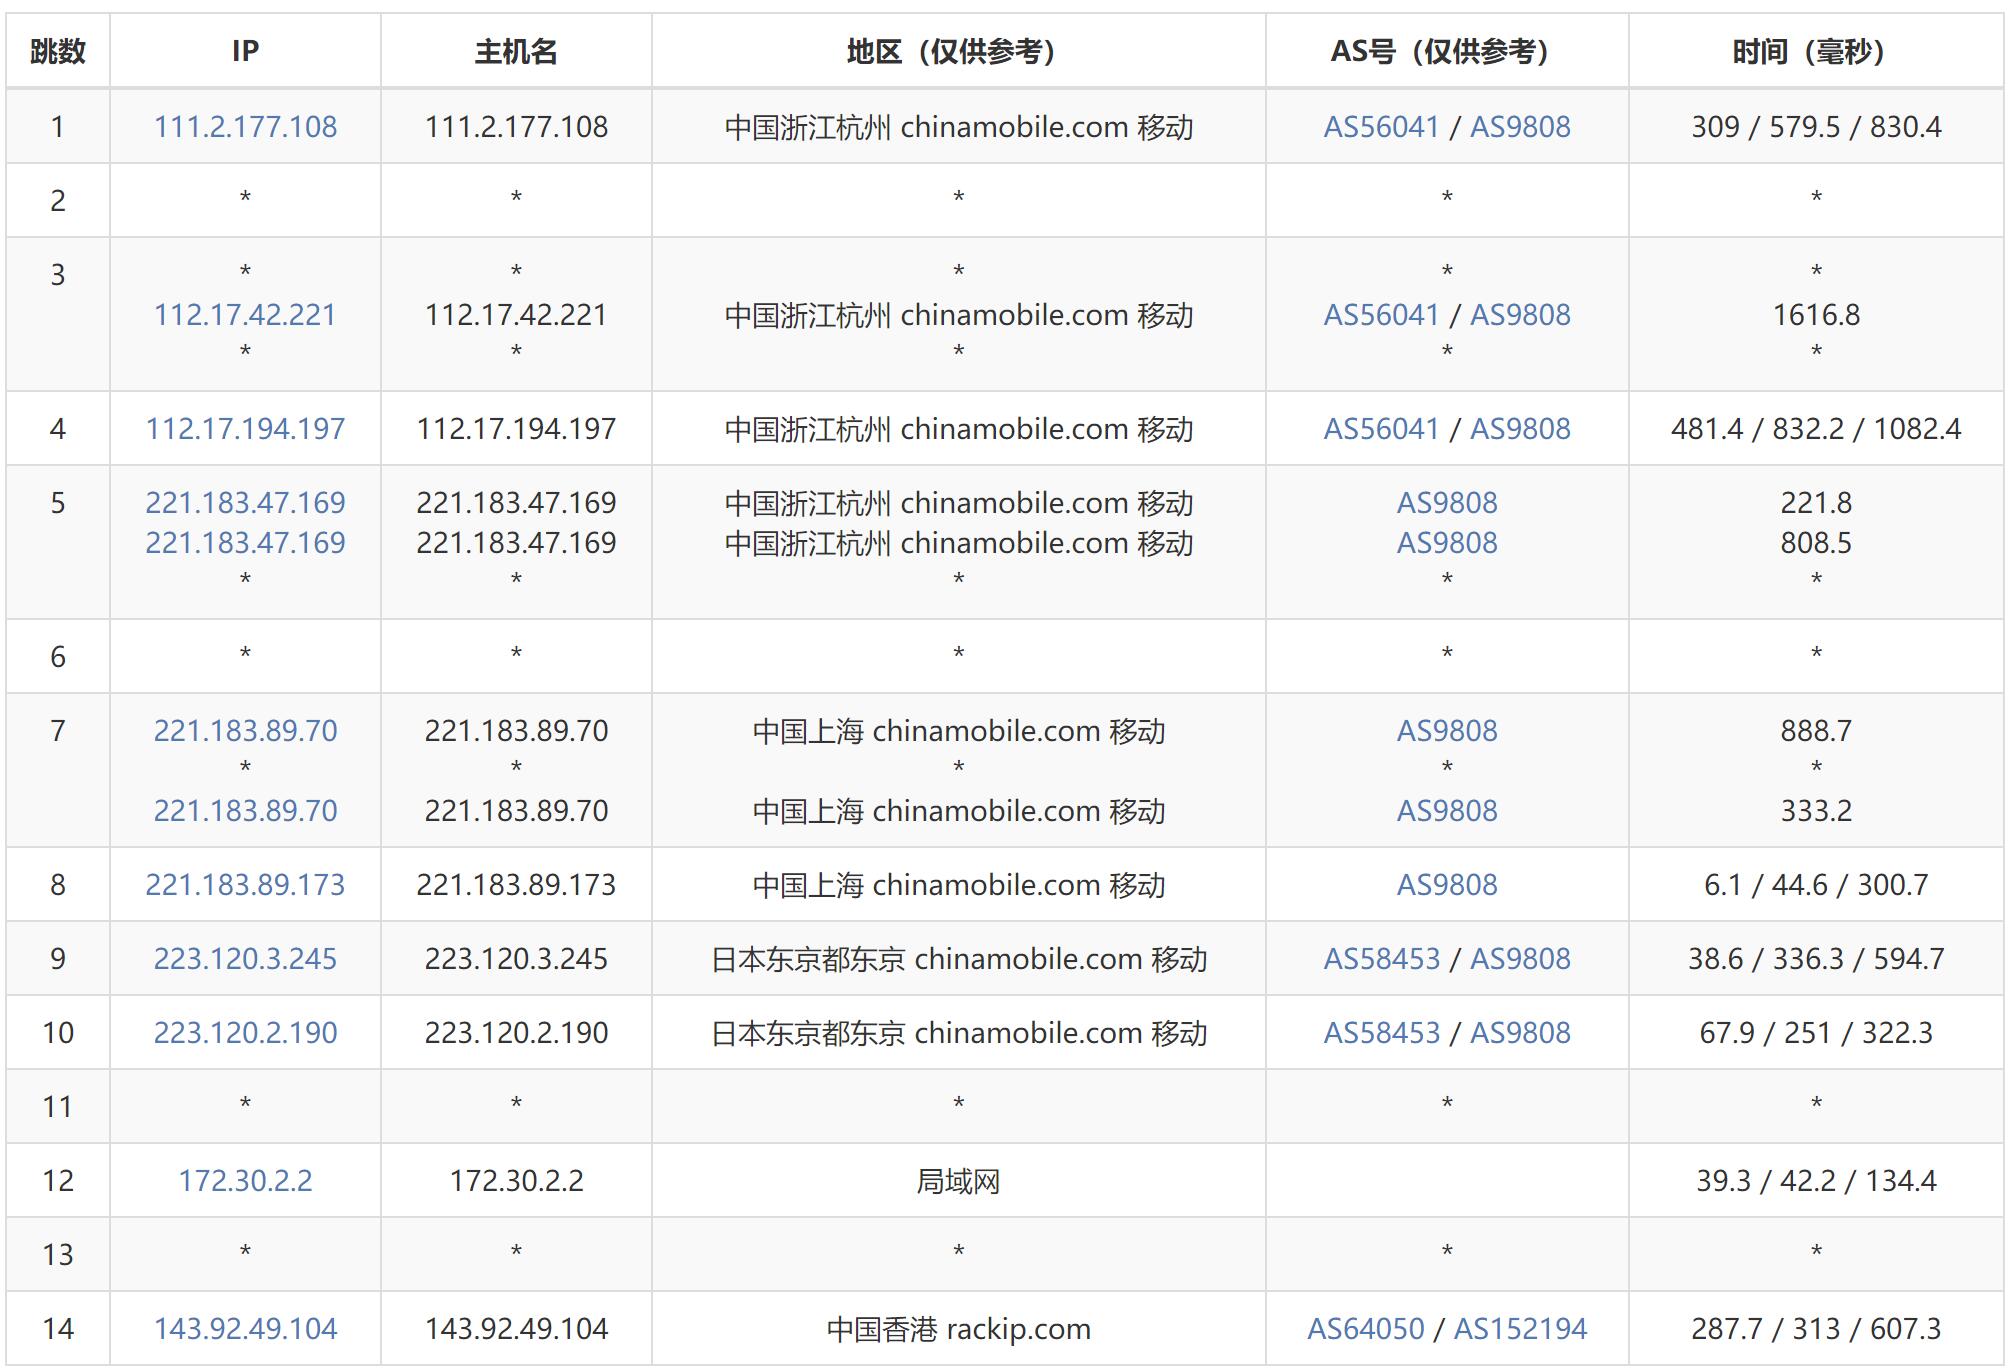Follow the IP link 221.183.89.173 in hop 8
This screenshot has height=1372, width=2012.
point(245,885)
